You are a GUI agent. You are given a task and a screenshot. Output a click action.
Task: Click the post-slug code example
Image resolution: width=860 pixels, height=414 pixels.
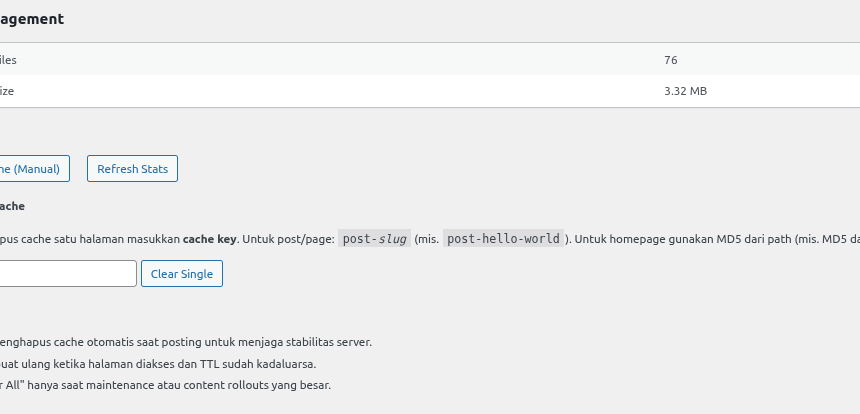[372, 239]
